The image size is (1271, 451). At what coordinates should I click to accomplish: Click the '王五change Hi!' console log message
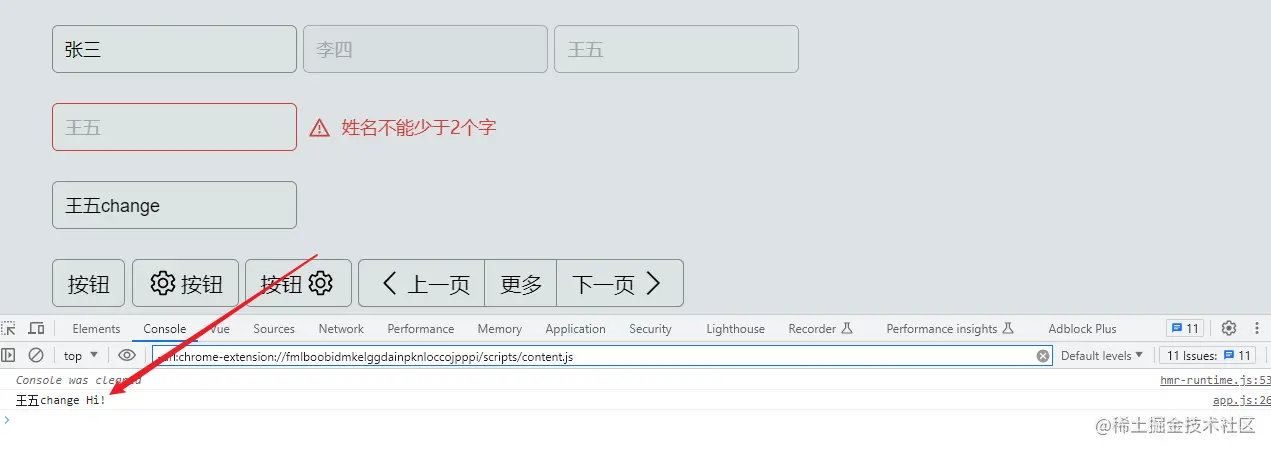tap(61, 400)
